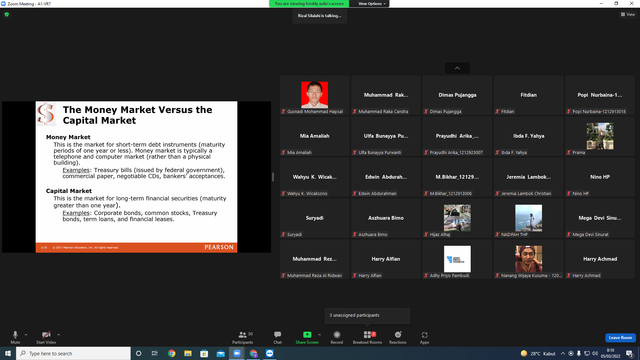The image size is (640, 360).
Task: Open the Chat panel
Action: 278,337
